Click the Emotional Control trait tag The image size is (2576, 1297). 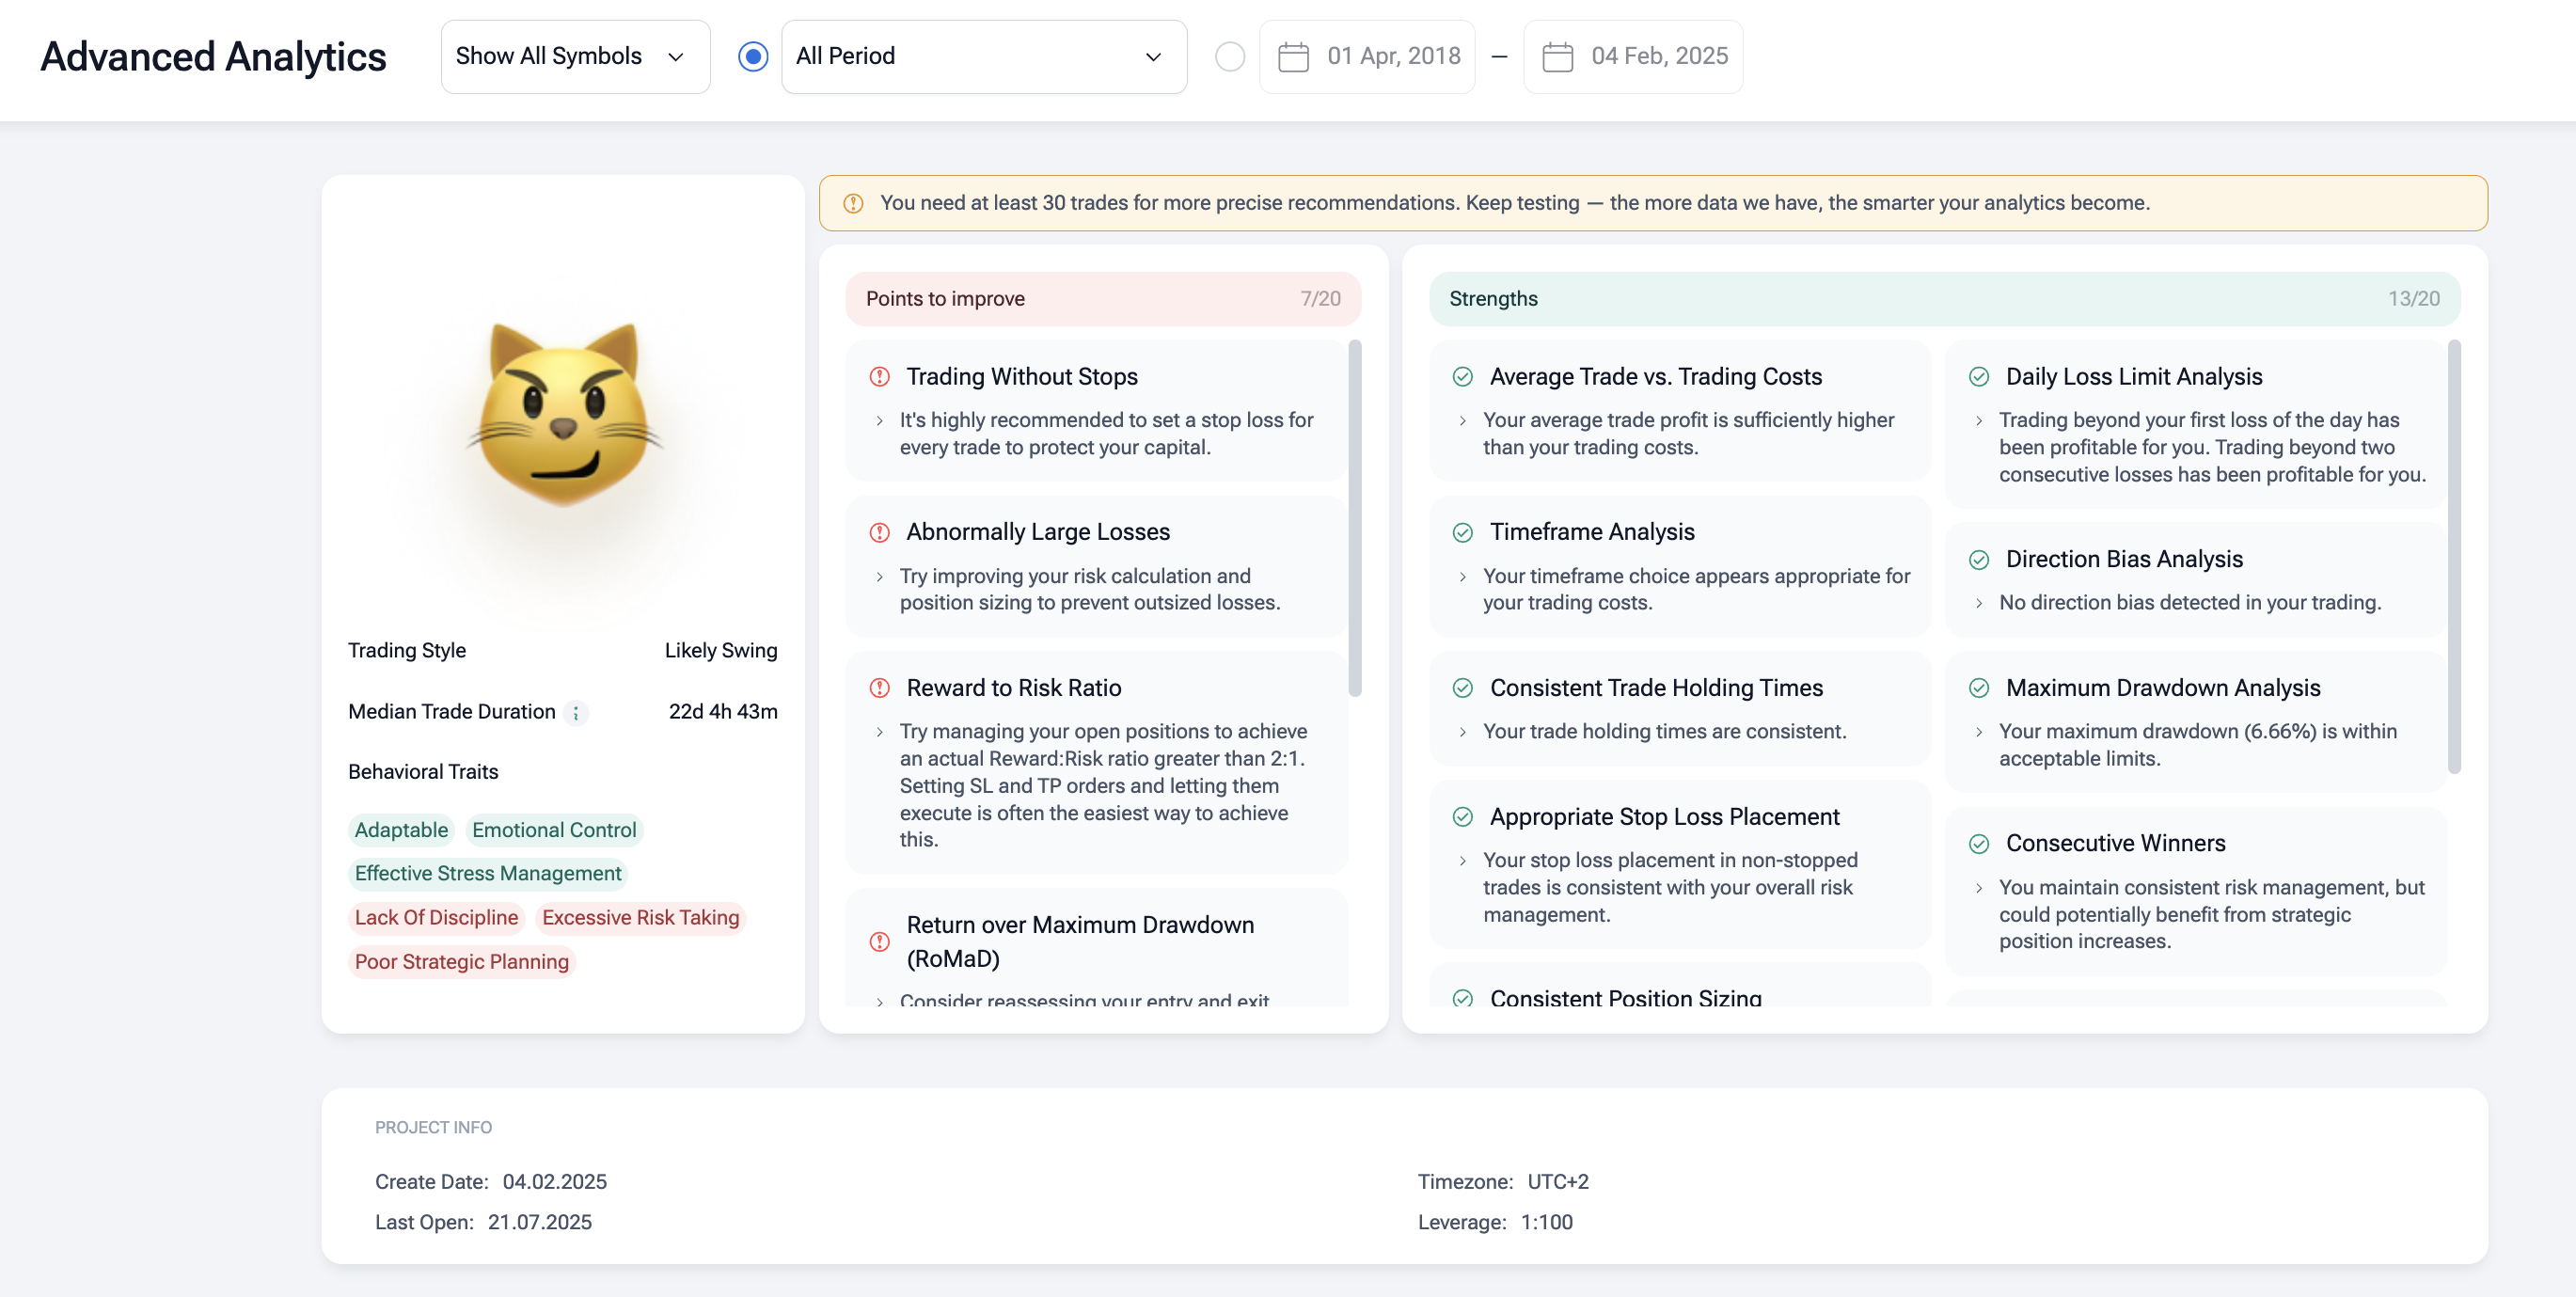[553, 830]
